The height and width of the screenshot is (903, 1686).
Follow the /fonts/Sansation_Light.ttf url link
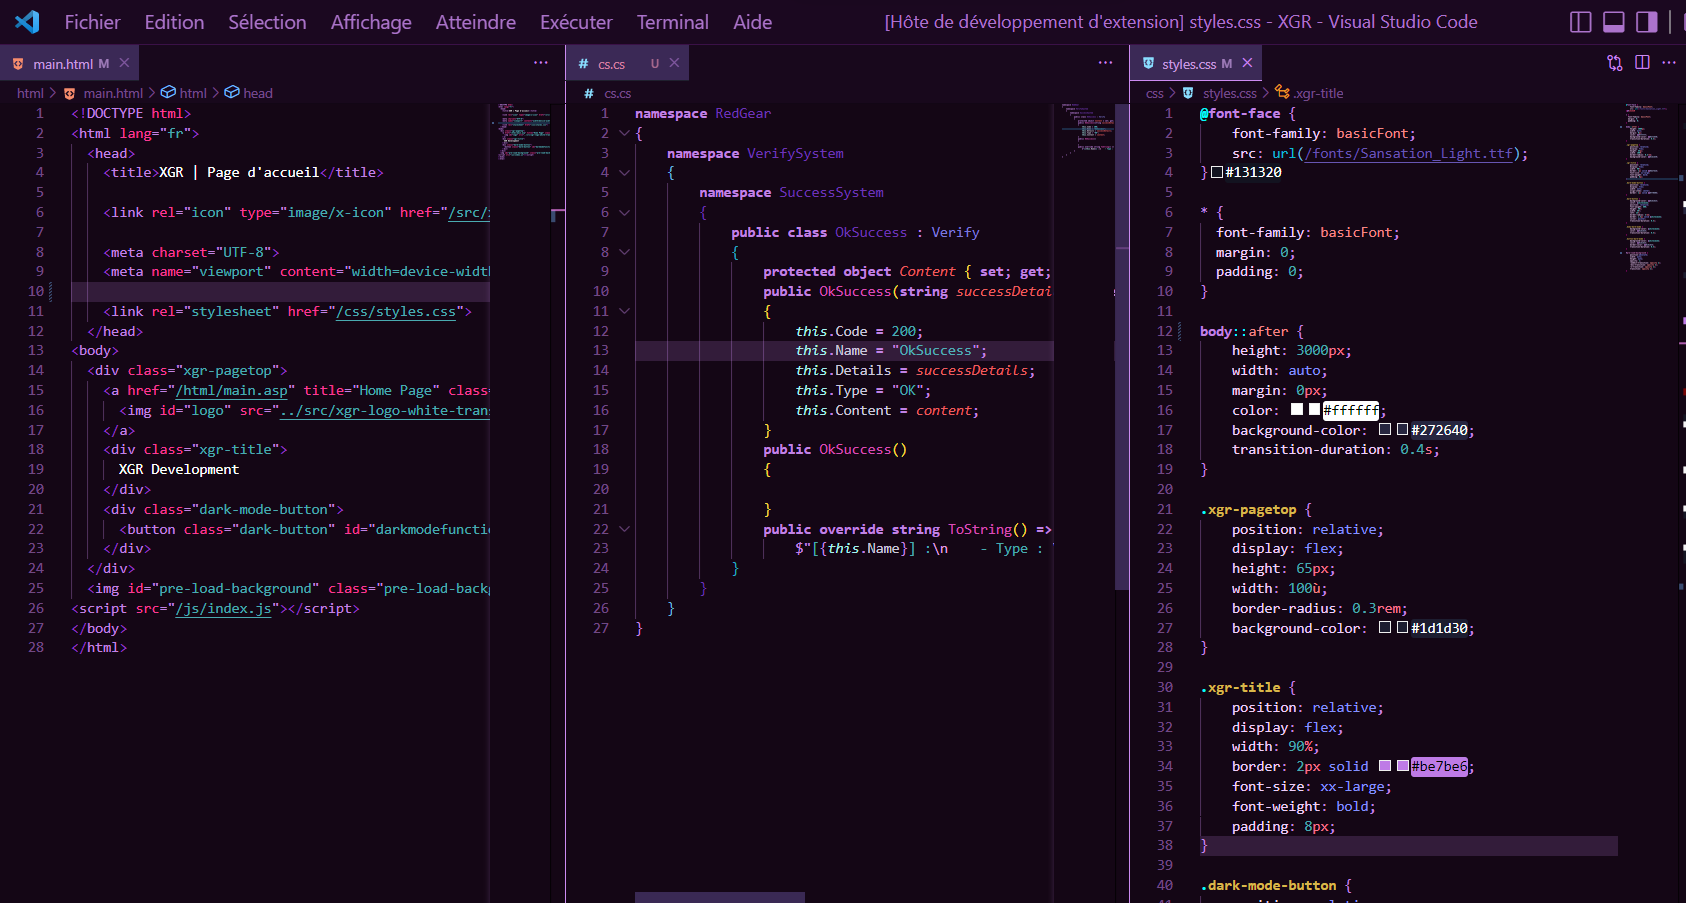click(1409, 153)
